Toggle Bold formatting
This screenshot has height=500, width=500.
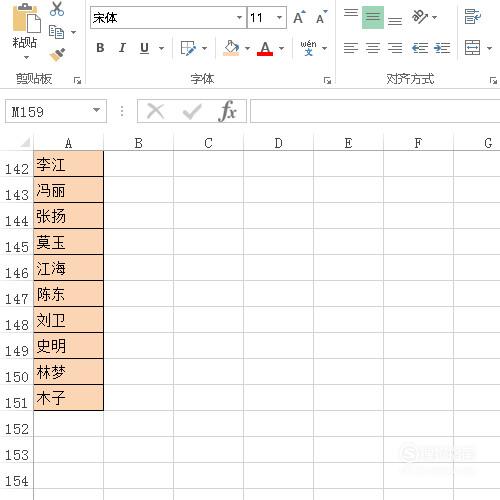[x=100, y=48]
